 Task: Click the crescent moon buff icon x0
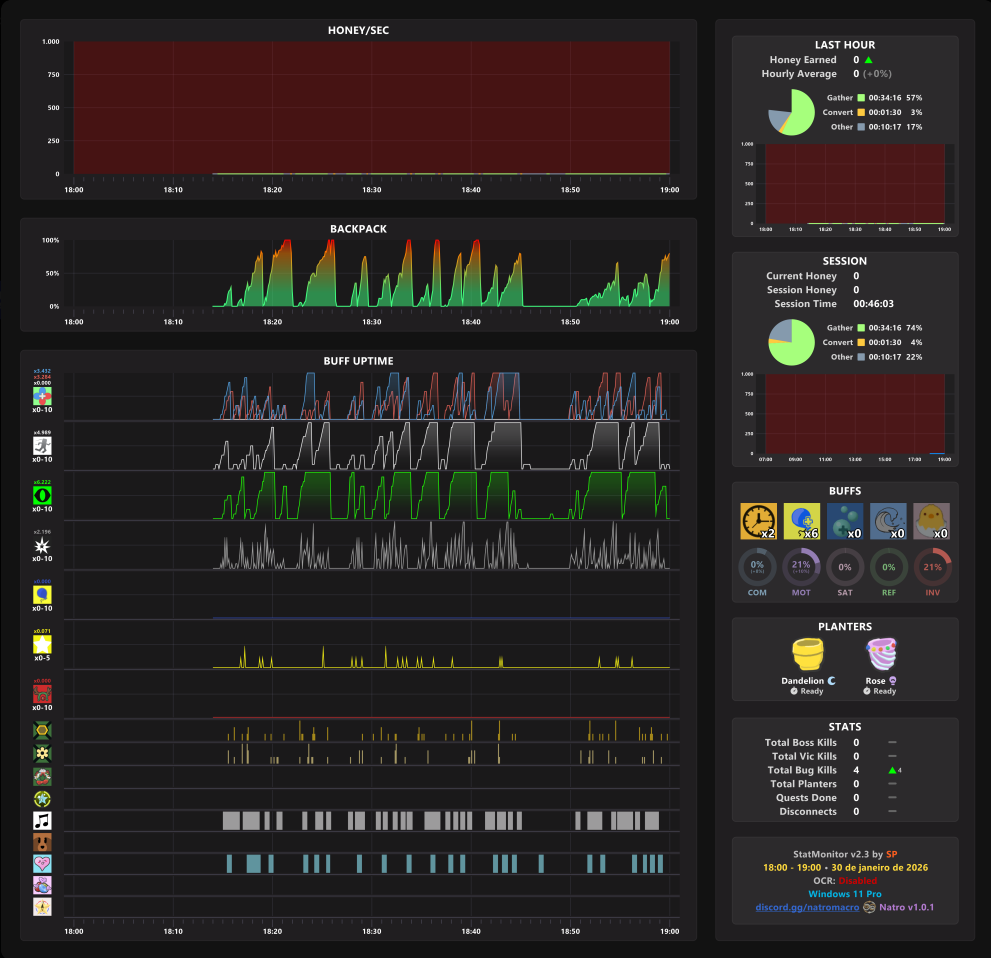[888, 521]
